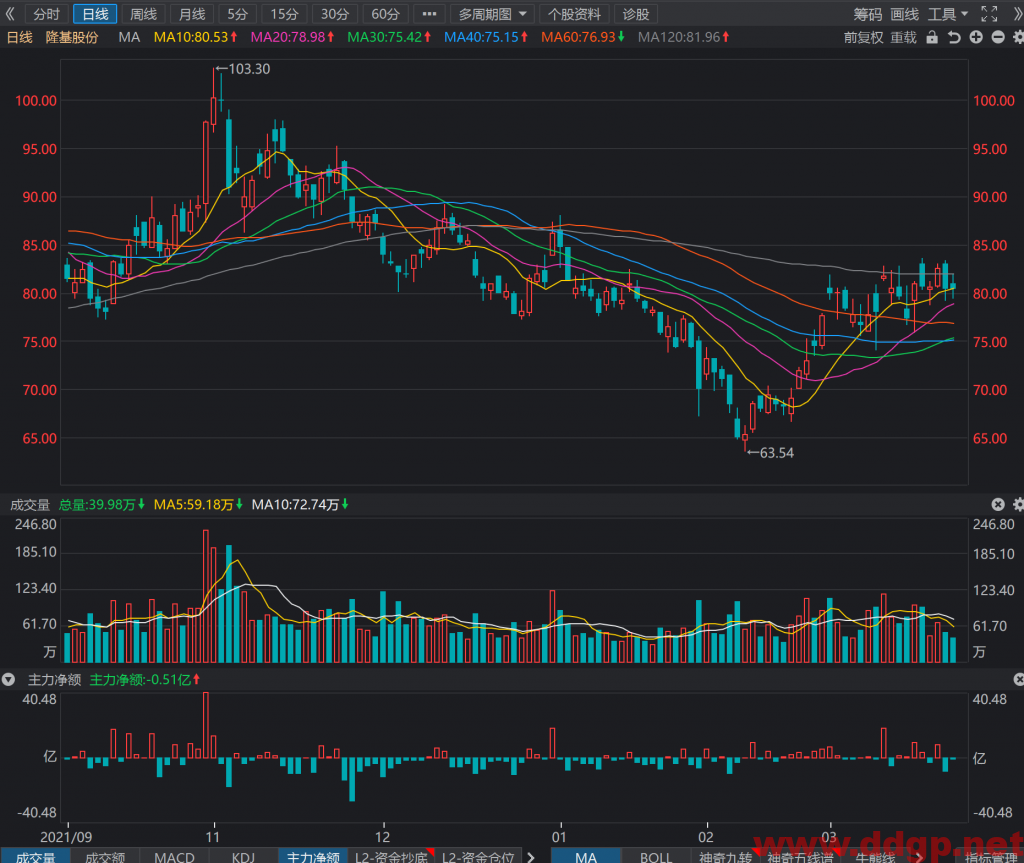Select the L2-资金抄底 indicator tab
Screen dimensions: 1024x863
coord(391,856)
